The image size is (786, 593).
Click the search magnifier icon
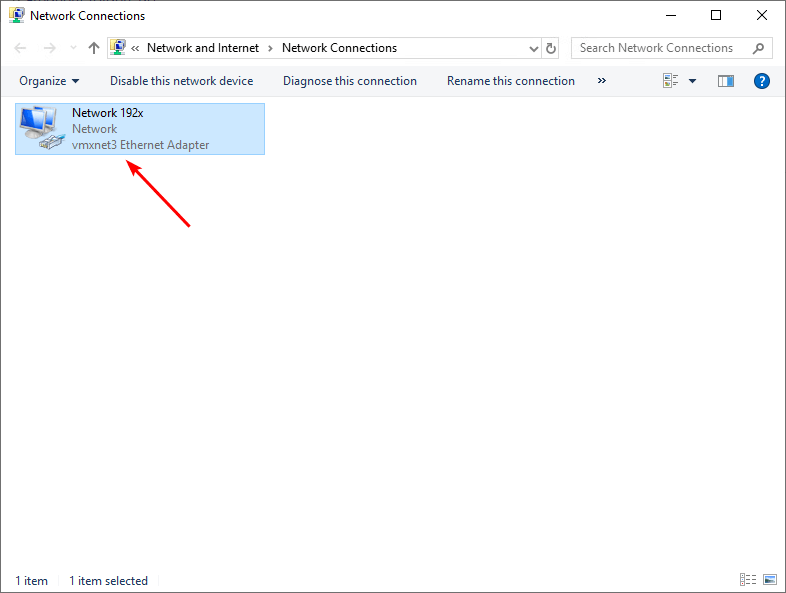tap(758, 48)
